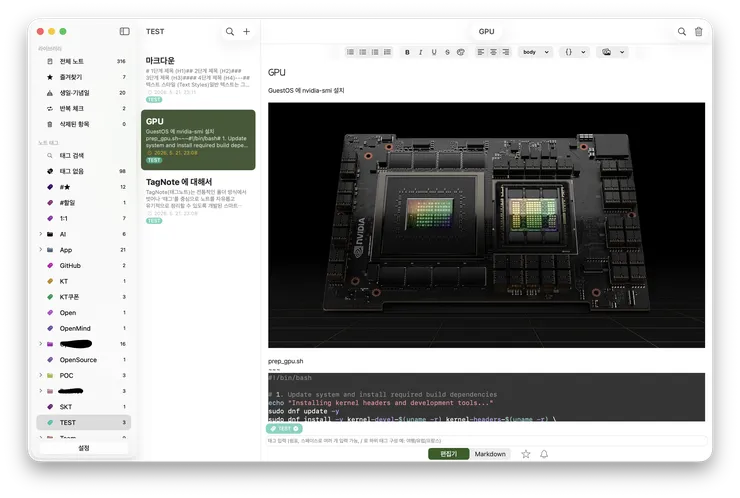This screenshot has width=740, height=498.
Task: Click the third list-style icon in toolbar
Action: click(x=375, y=52)
